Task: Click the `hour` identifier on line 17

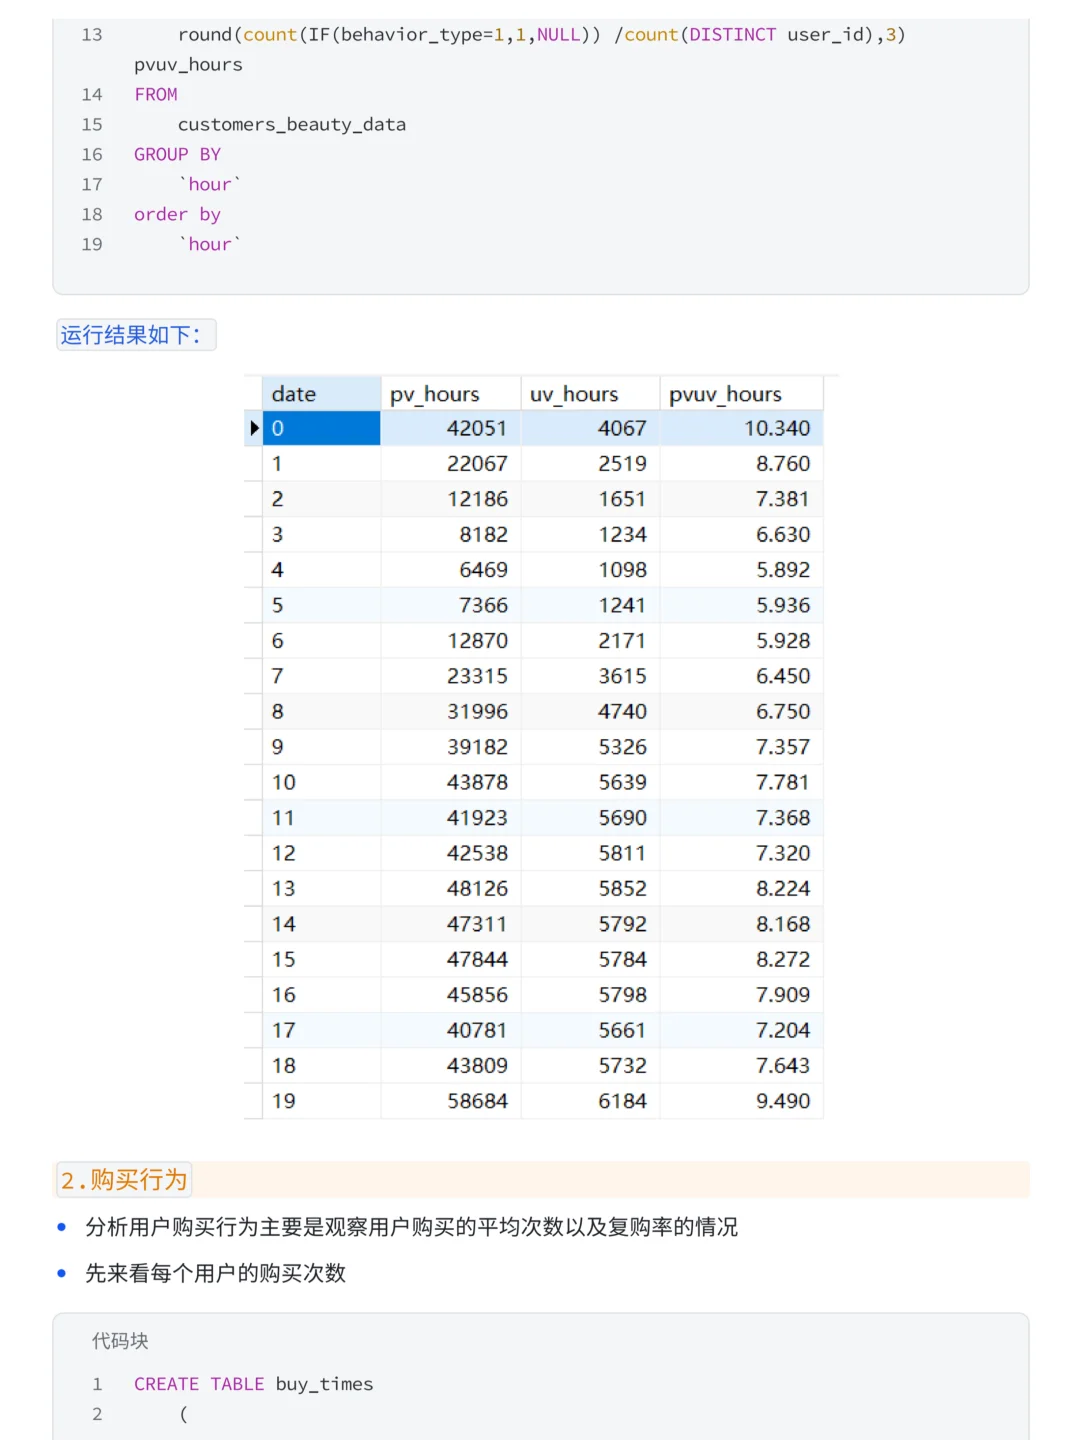Action: [209, 184]
